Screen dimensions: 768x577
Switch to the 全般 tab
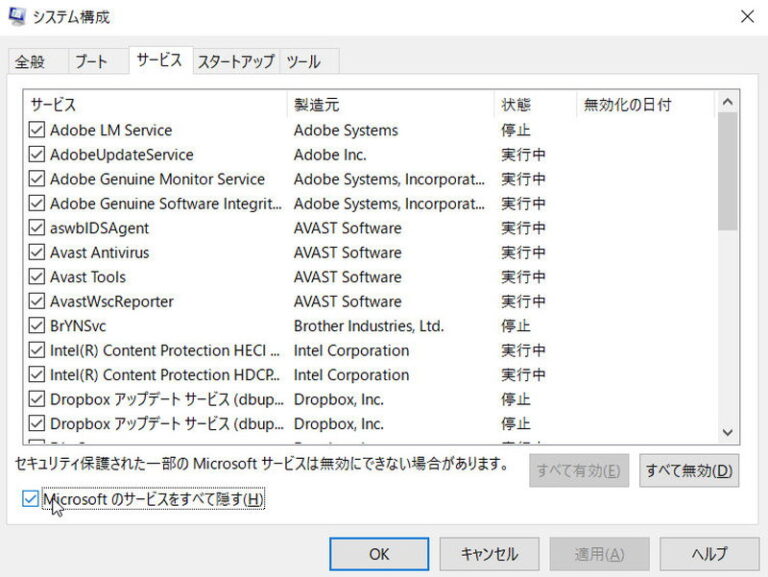tap(30, 61)
